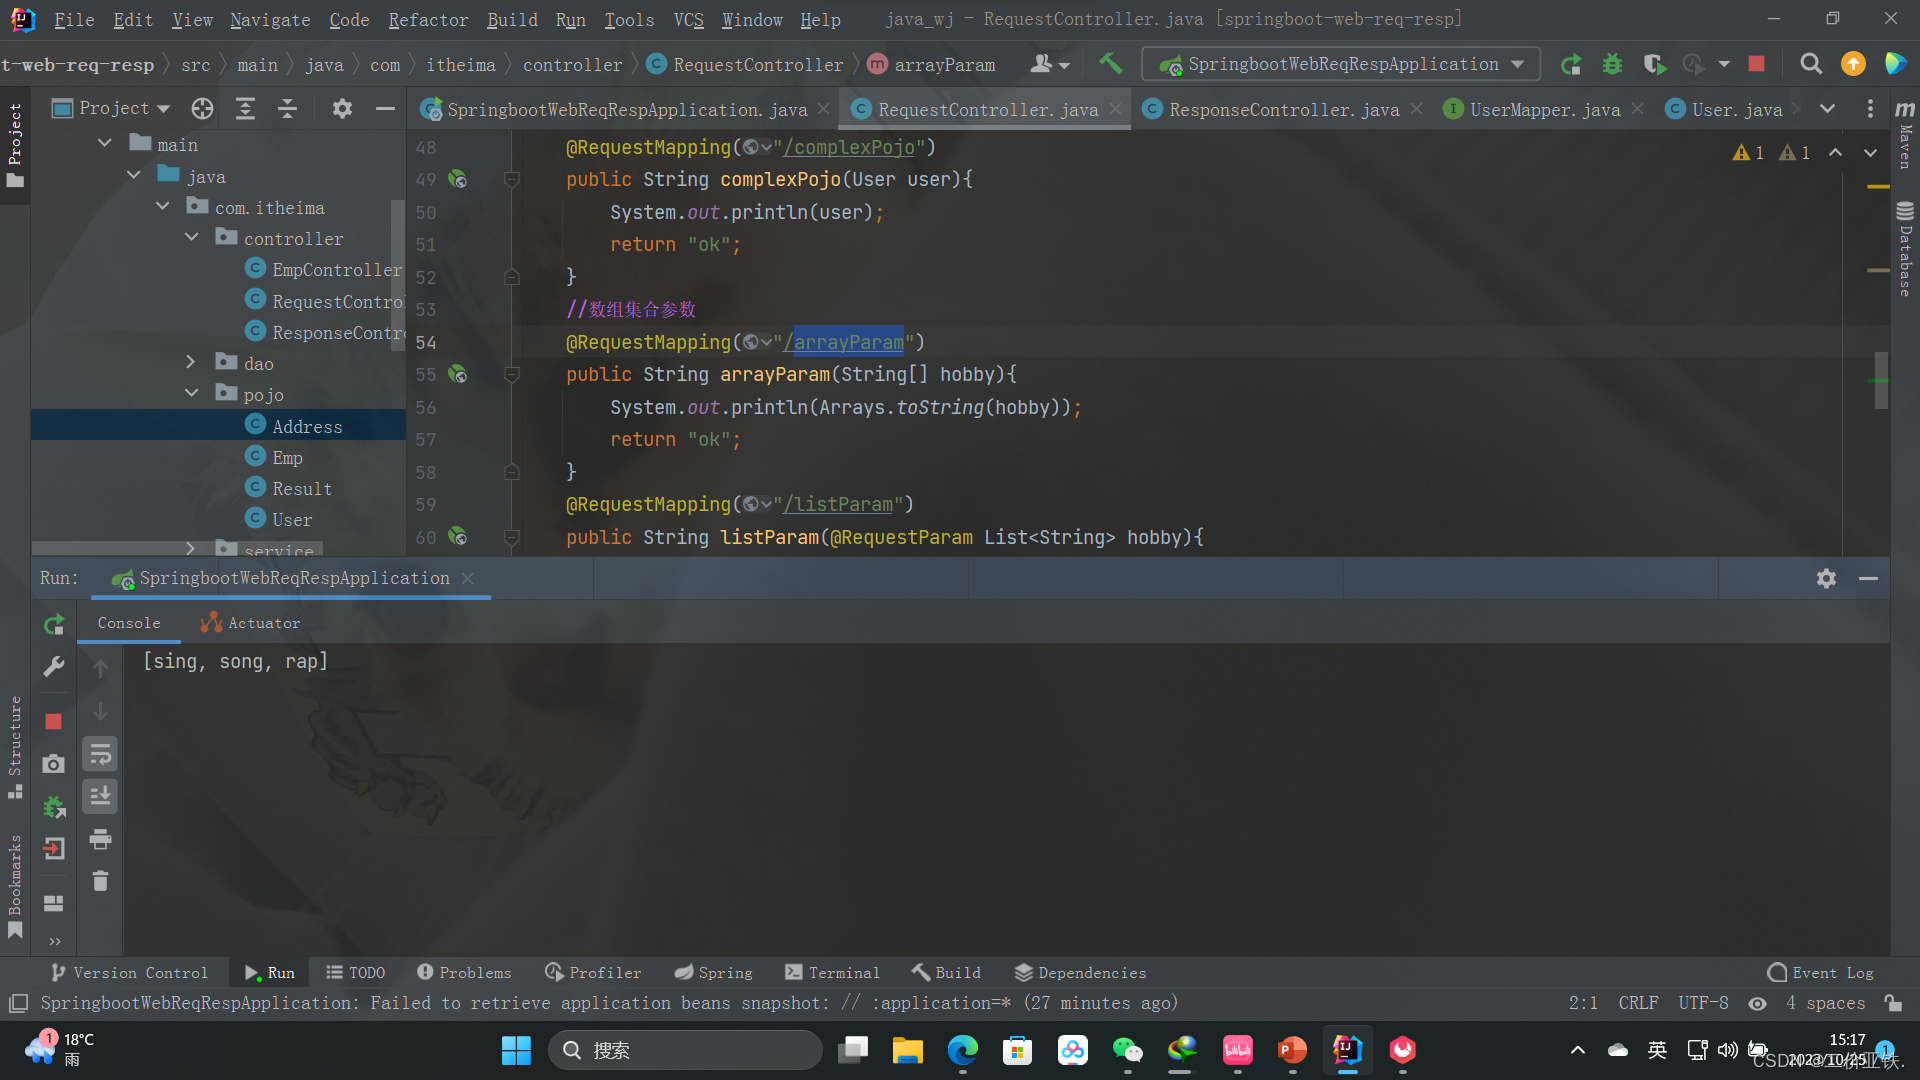Open Search Everywhere with the magnifier icon
The image size is (1920, 1080).
point(1810,63)
